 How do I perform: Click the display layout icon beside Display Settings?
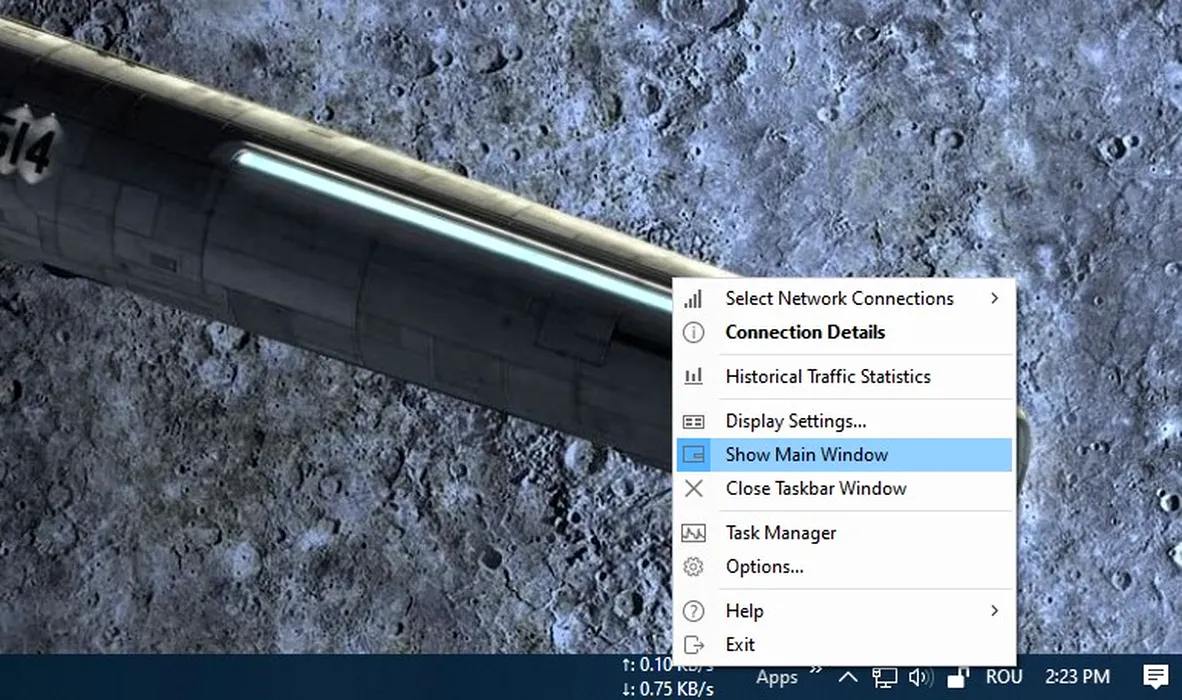693,421
